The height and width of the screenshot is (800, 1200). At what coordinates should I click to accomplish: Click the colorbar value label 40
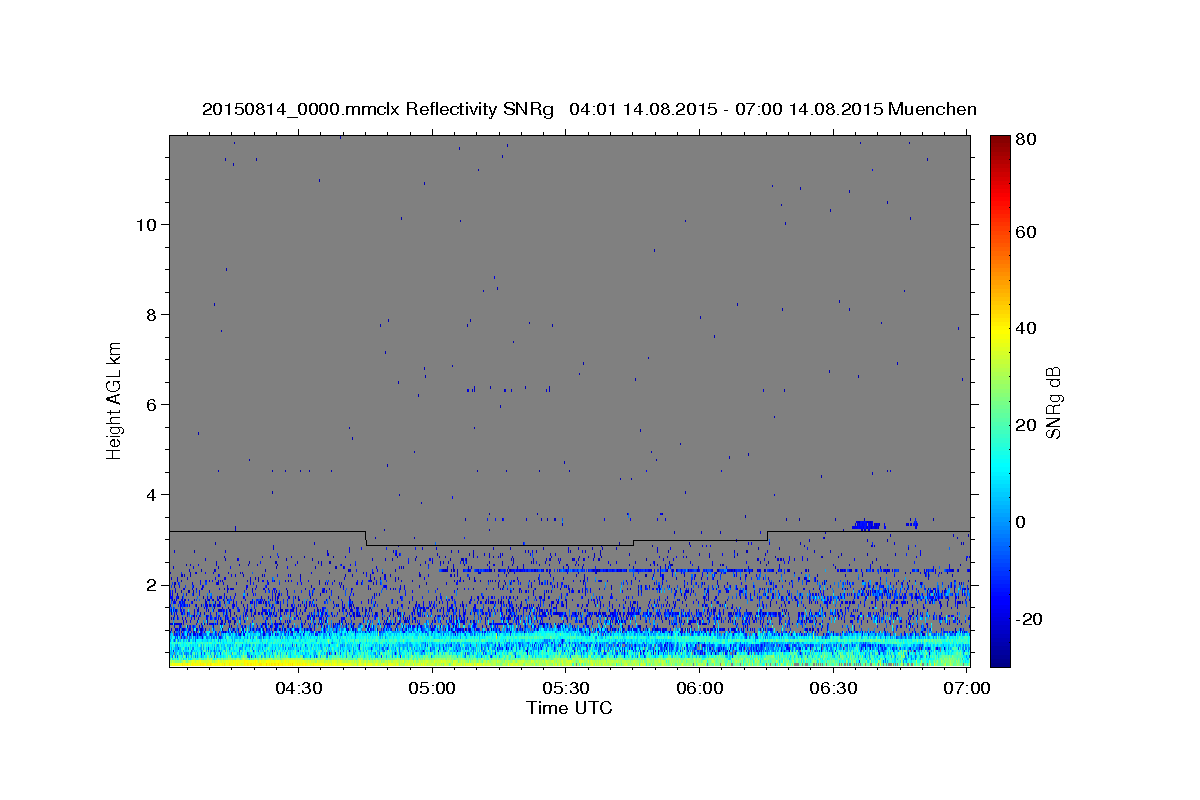coord(1025,328)
